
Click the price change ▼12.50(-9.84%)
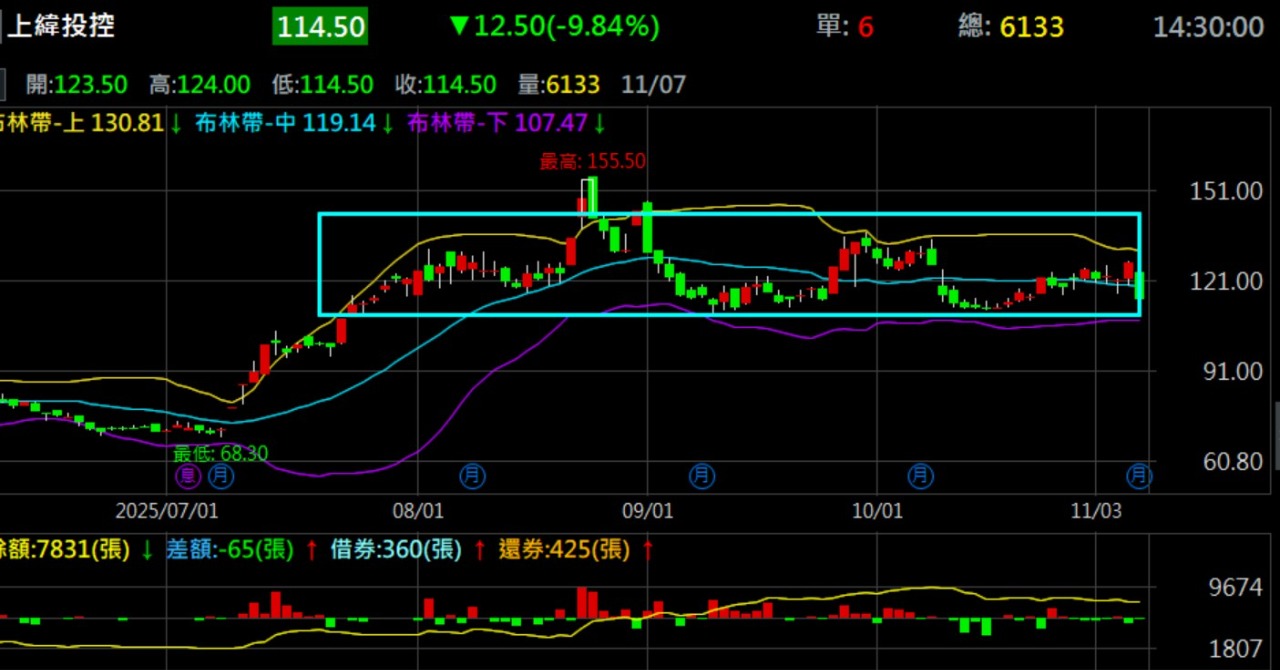554,26
